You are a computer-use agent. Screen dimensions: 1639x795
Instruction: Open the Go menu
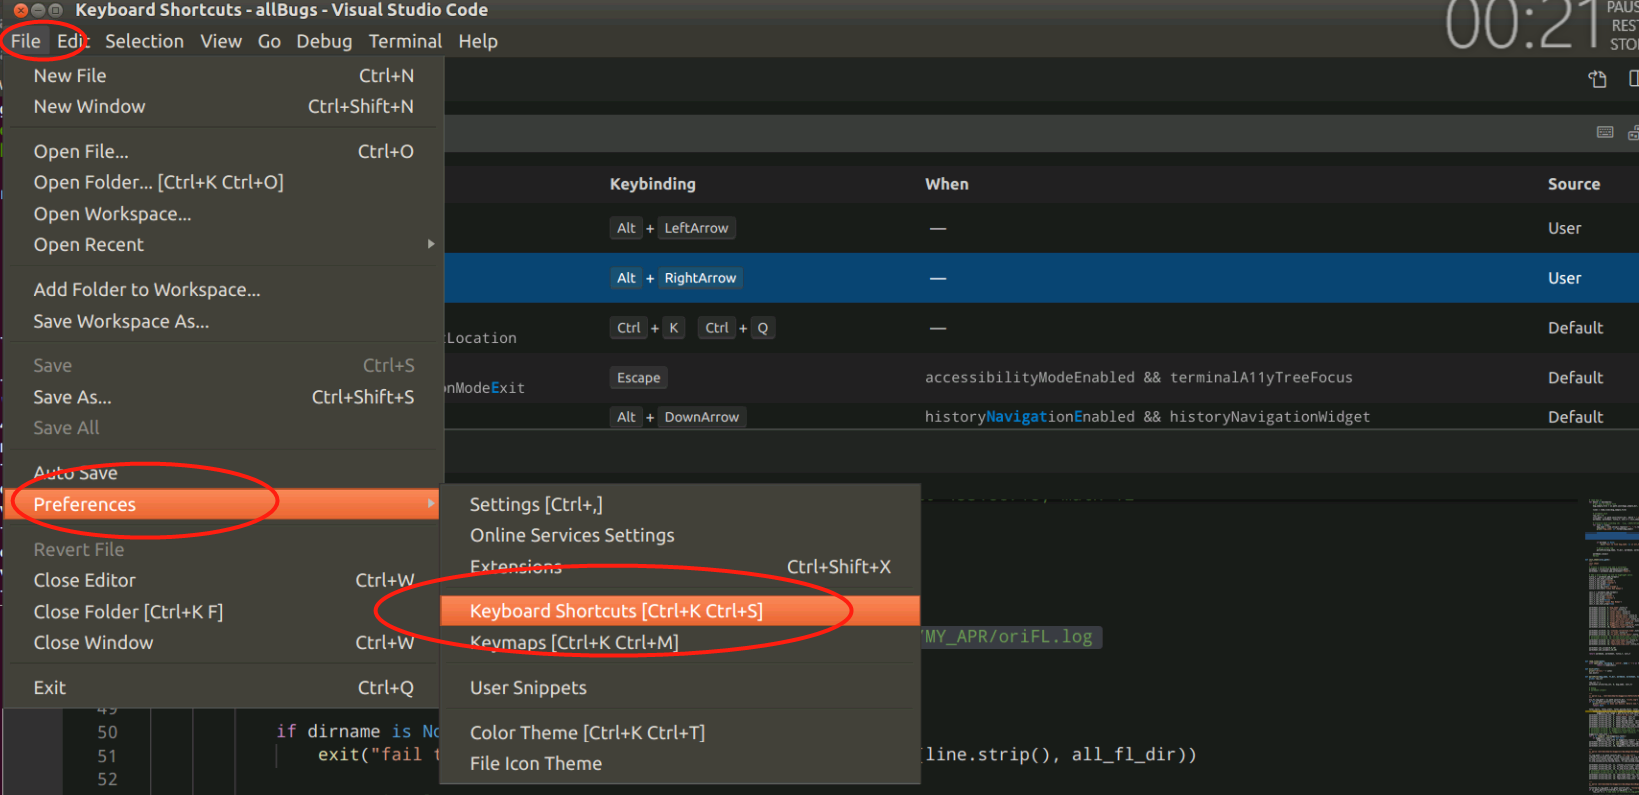click(x=269, y=41)
